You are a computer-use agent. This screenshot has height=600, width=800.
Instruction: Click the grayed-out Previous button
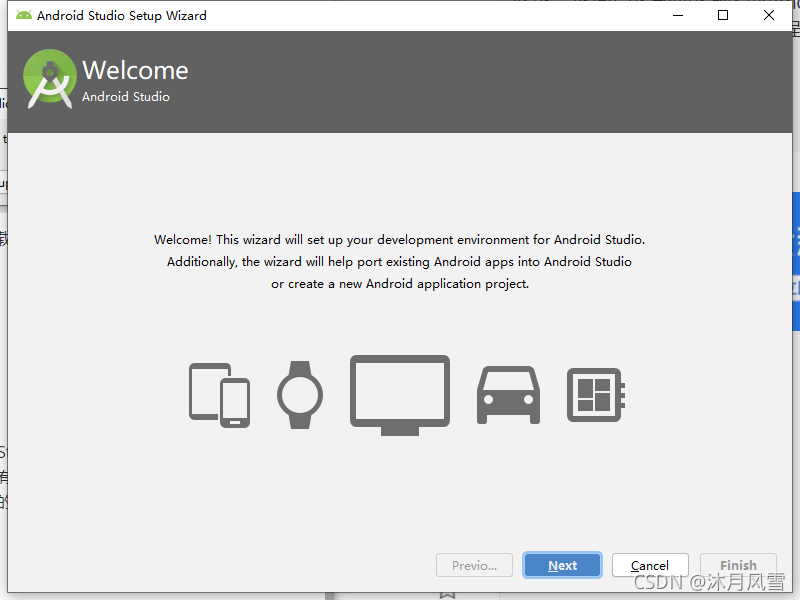[474, 565]
